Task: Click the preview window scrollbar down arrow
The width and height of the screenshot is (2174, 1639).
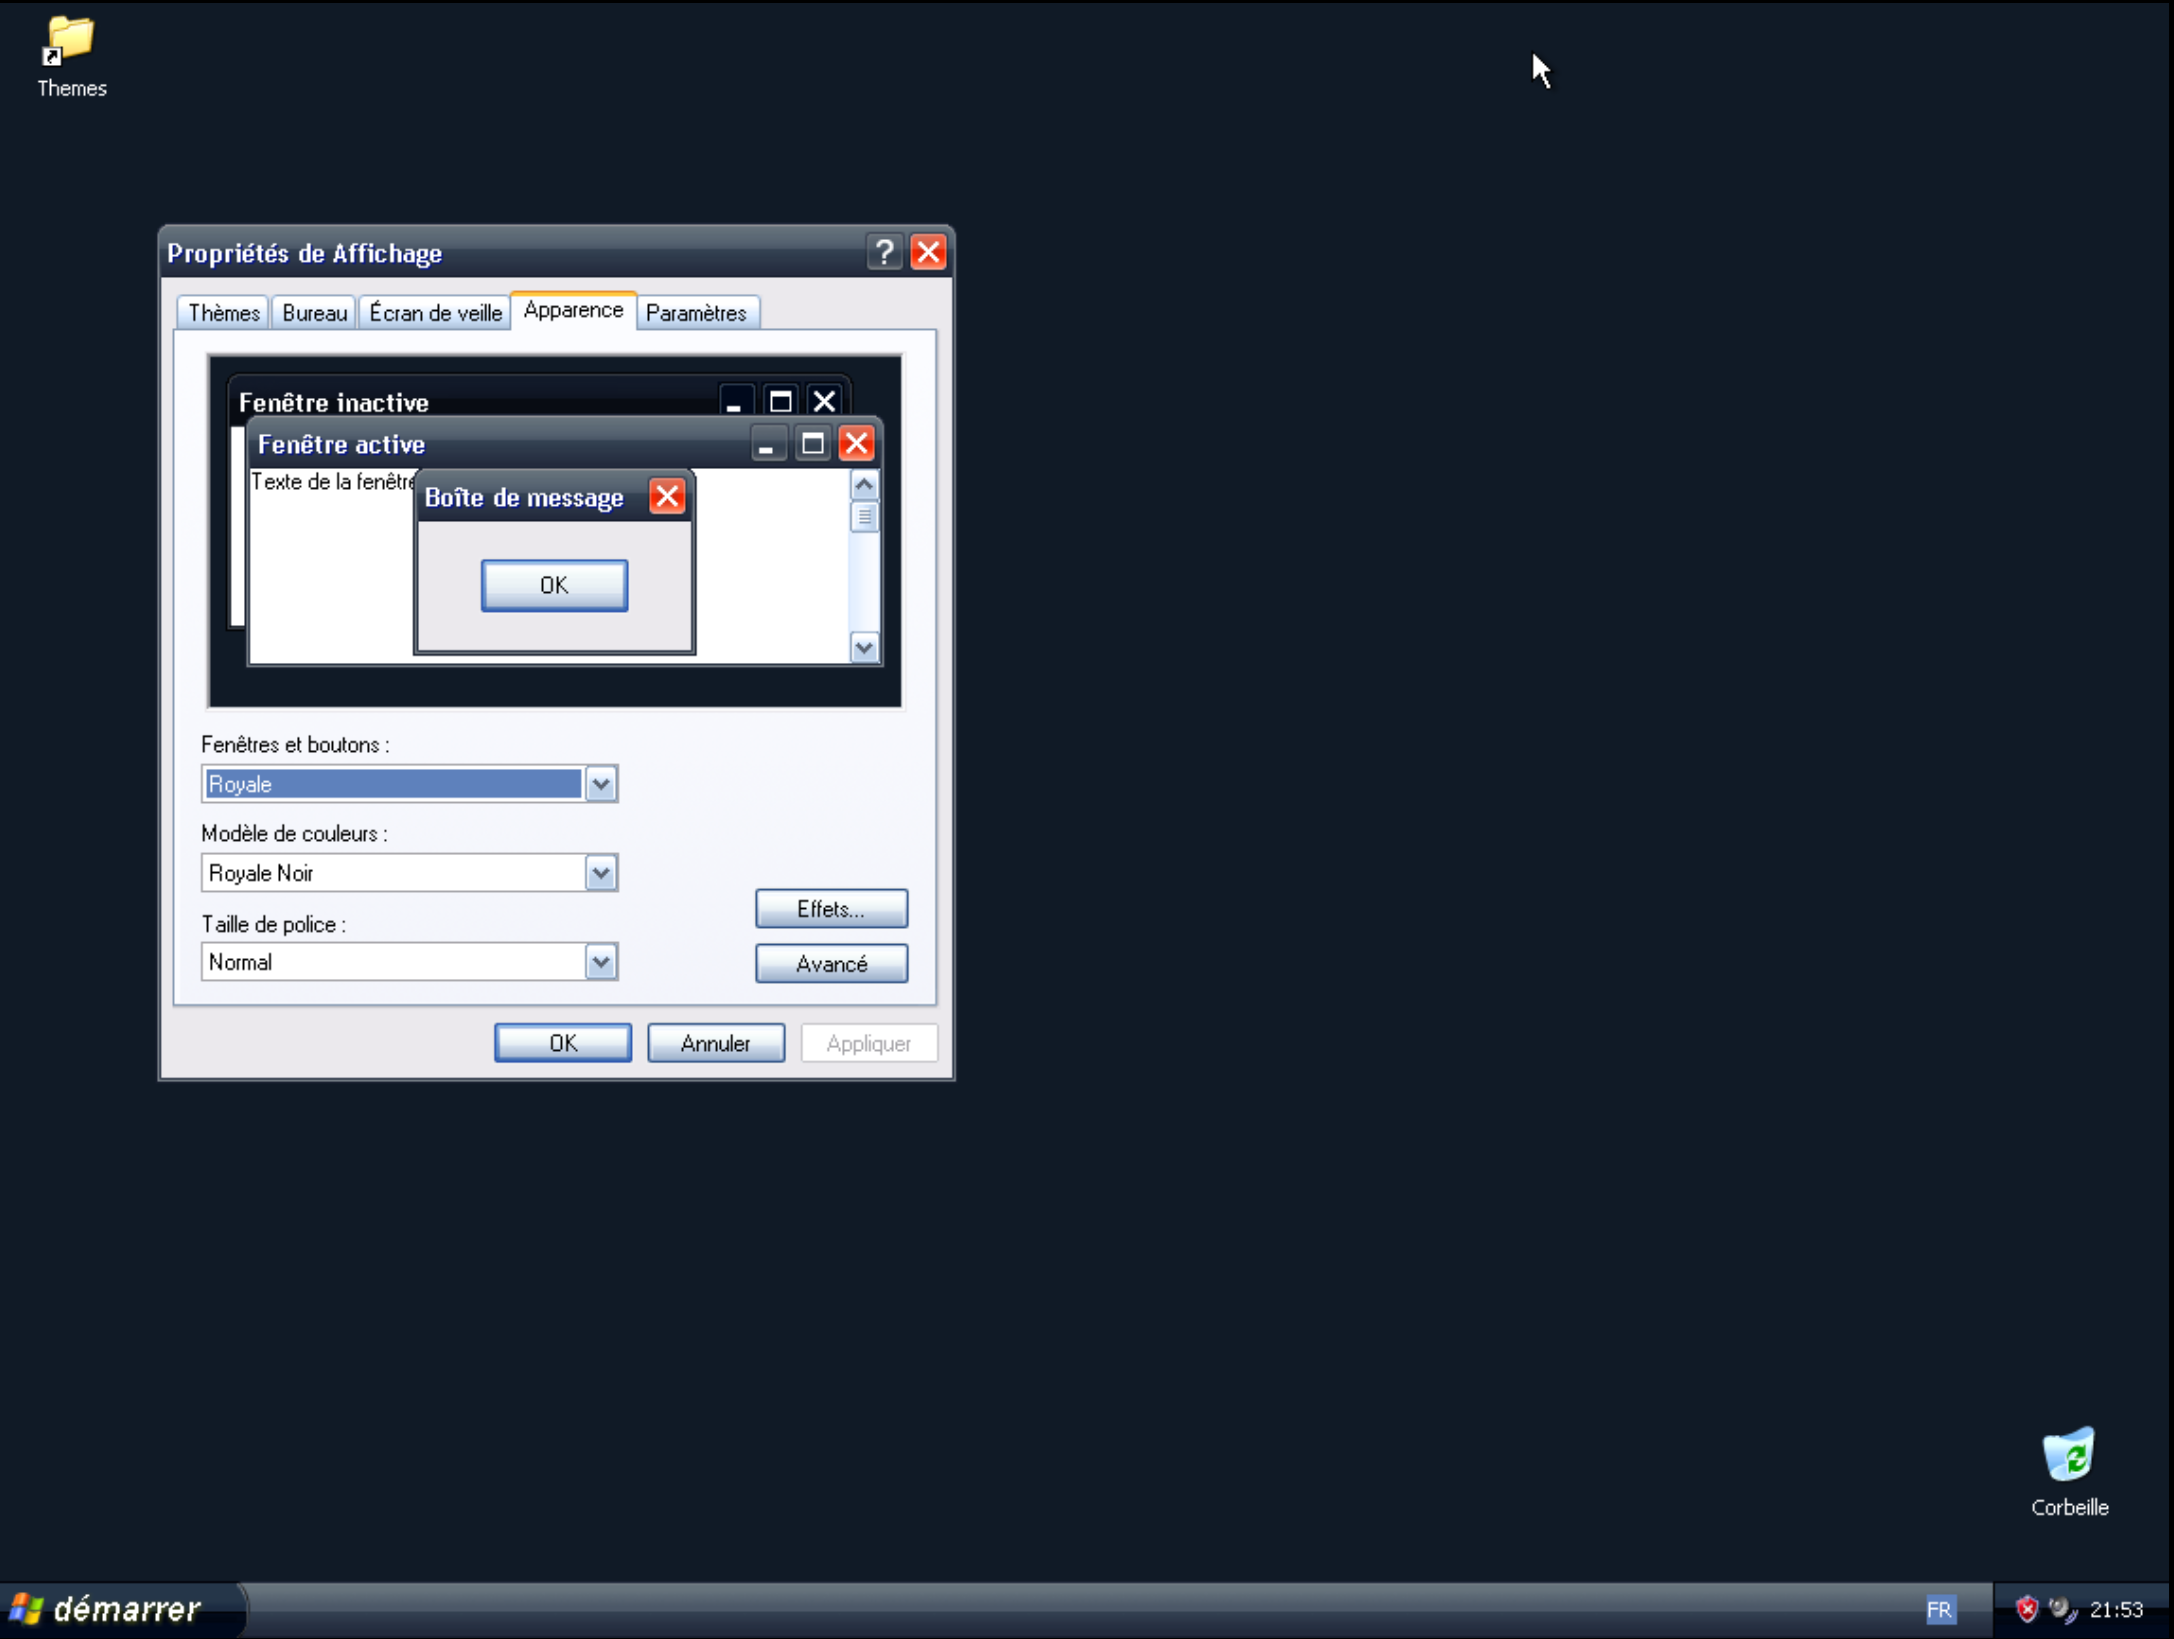Action: coord(864,648)
